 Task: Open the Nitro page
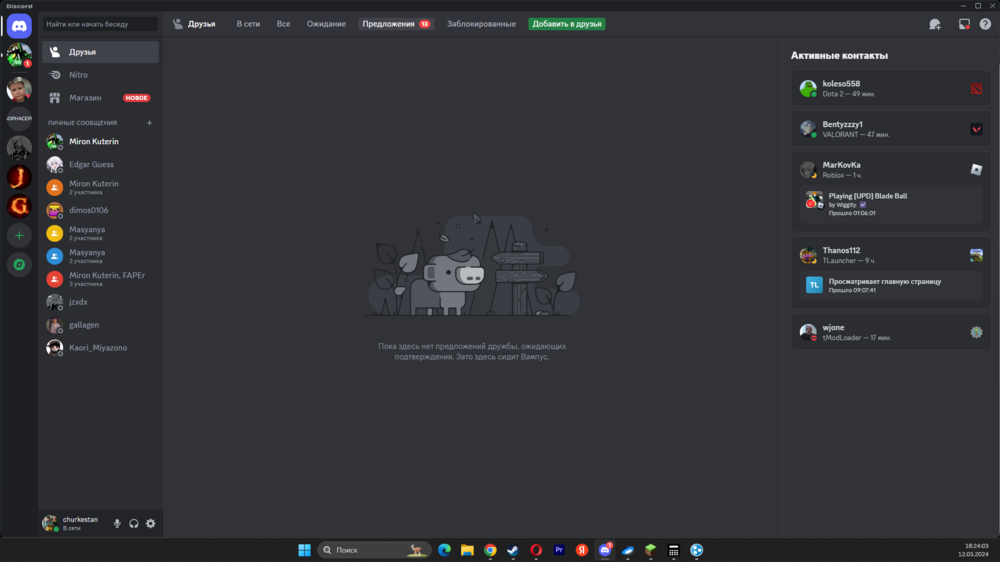[101, 75]
